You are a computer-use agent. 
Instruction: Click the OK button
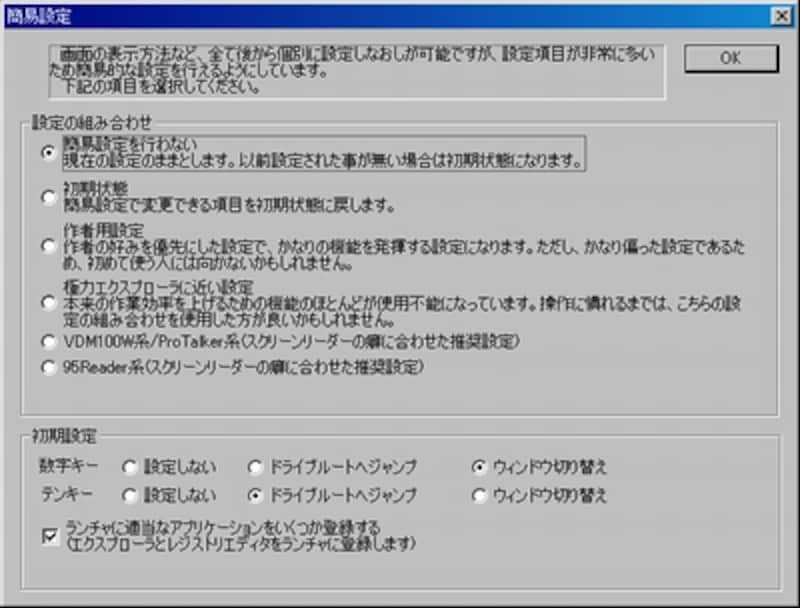pos(731,57)
